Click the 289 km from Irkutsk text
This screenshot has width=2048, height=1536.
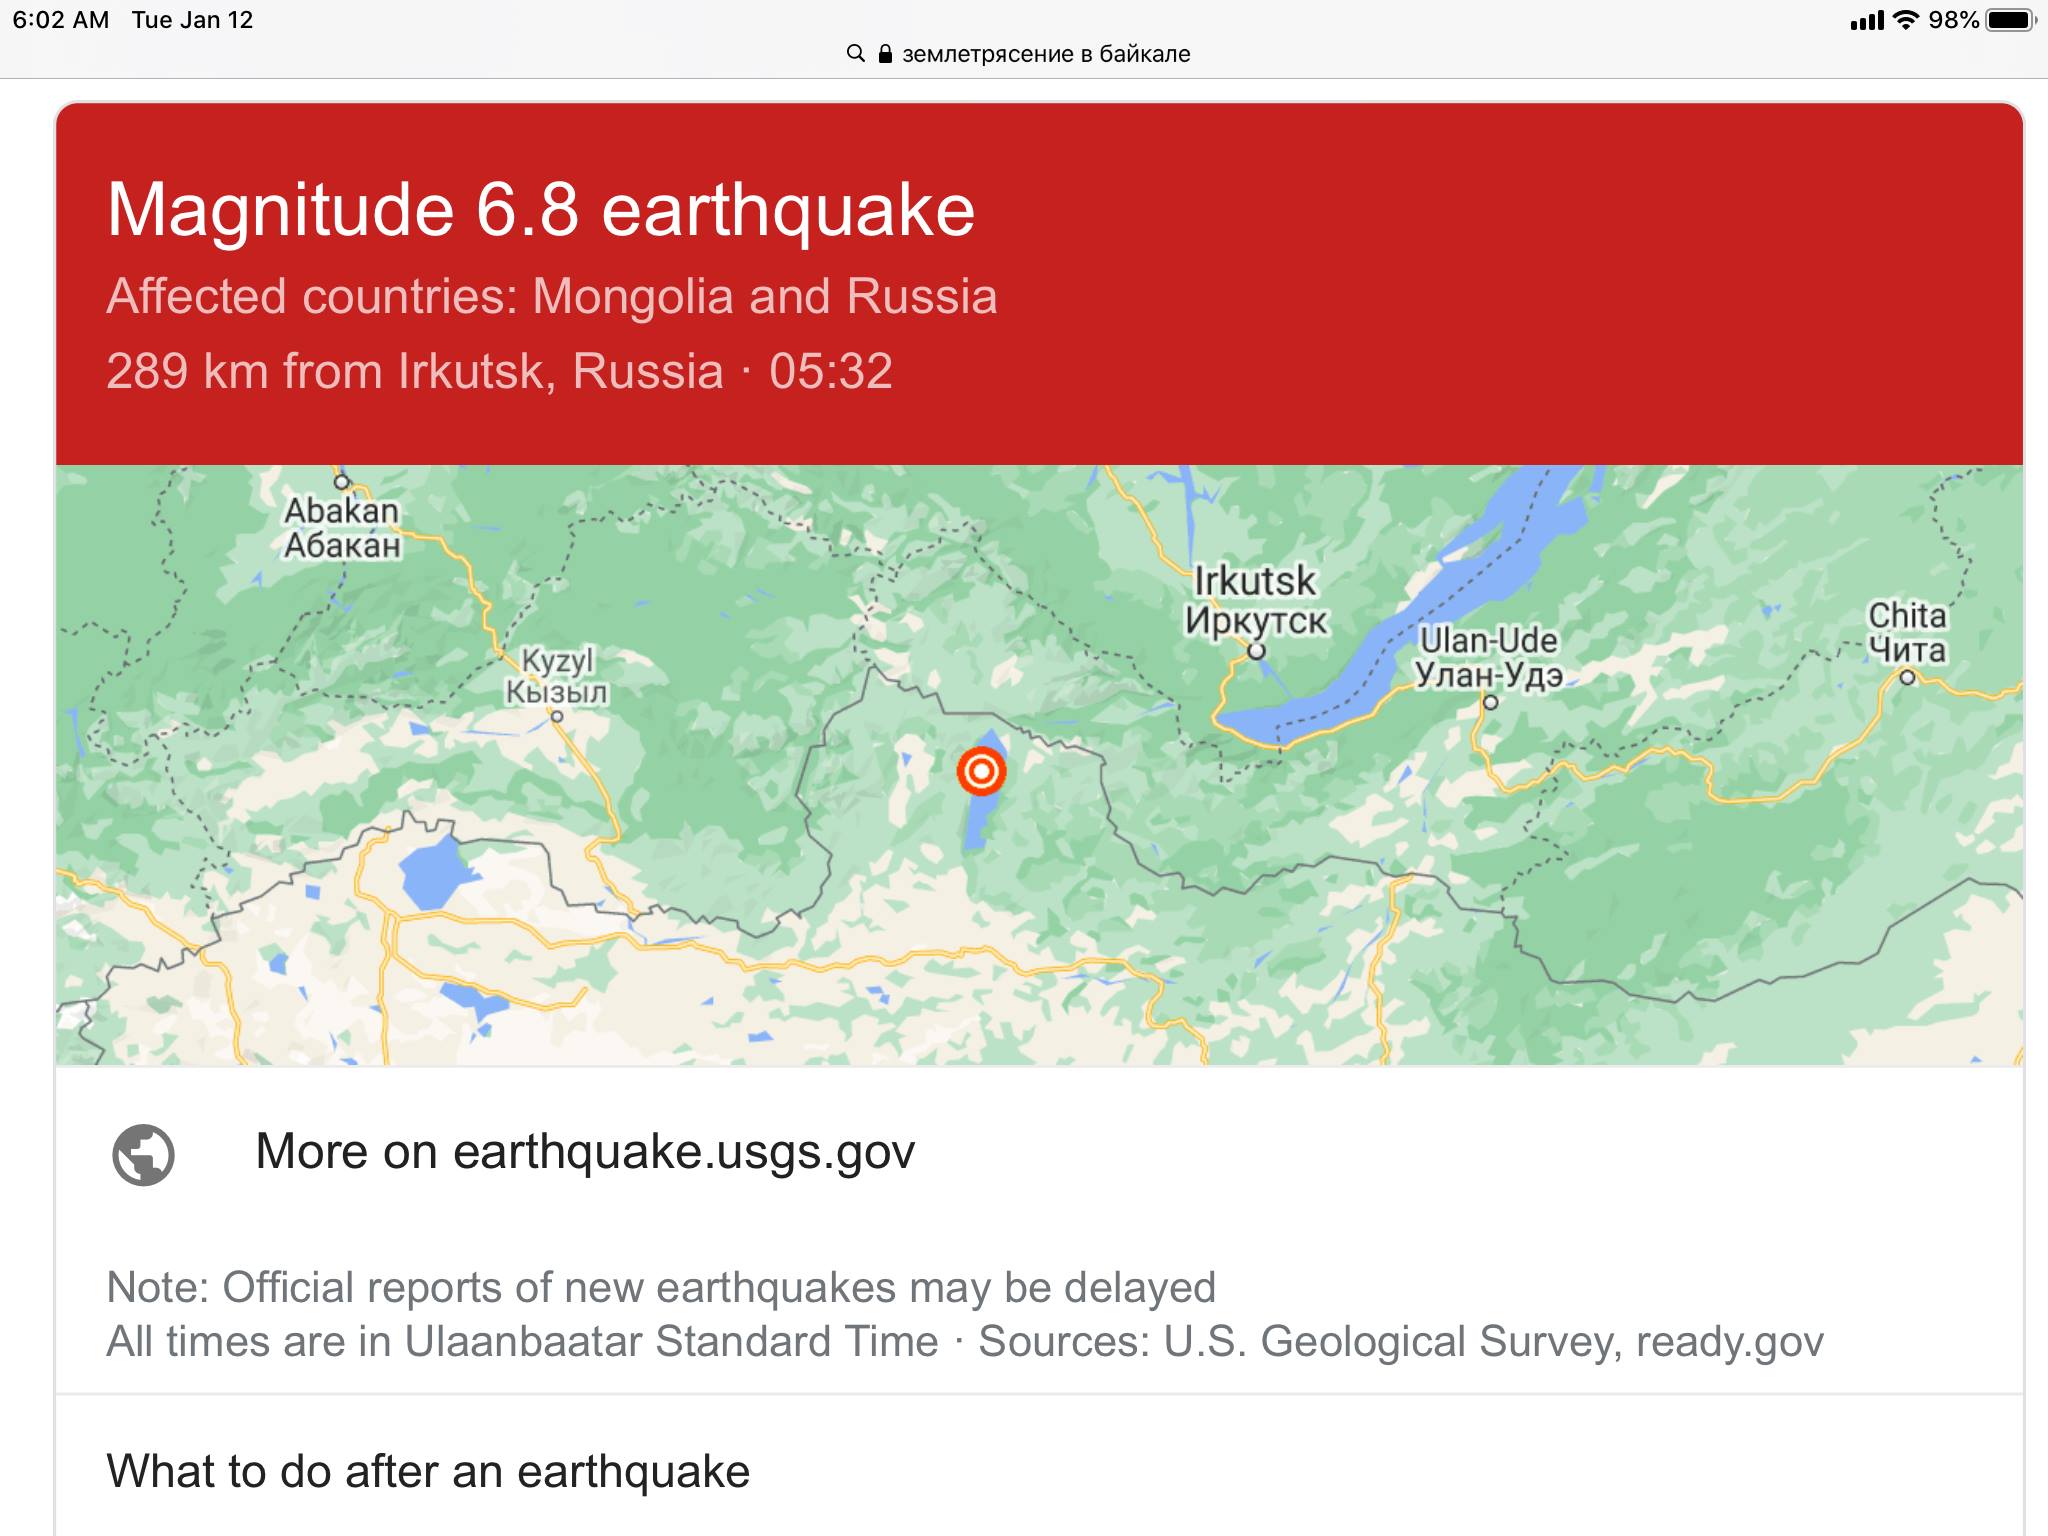coord(414,371)
